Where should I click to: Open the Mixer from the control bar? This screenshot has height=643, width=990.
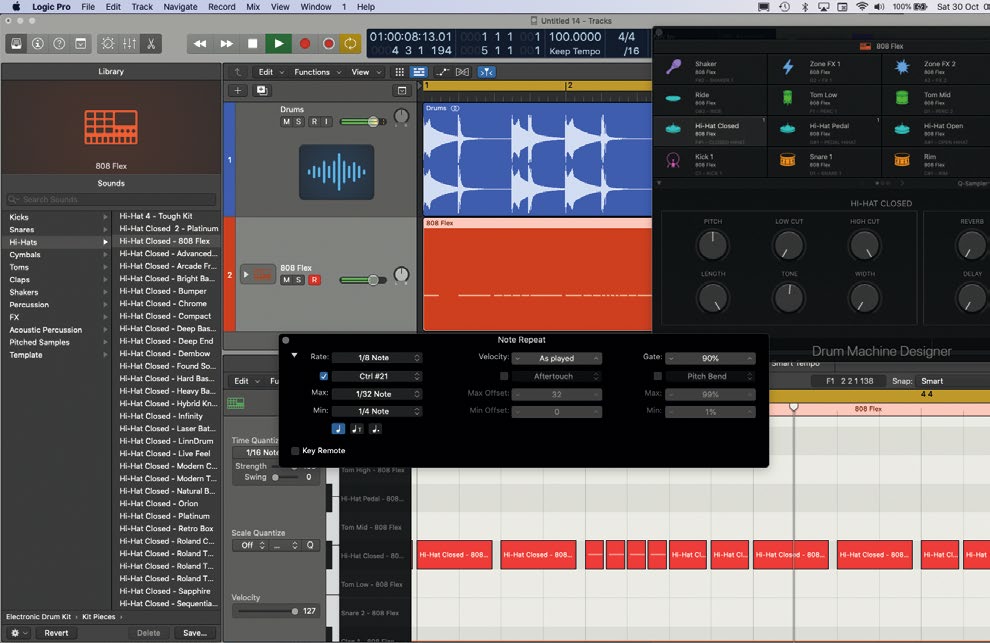tap(129, 44)
